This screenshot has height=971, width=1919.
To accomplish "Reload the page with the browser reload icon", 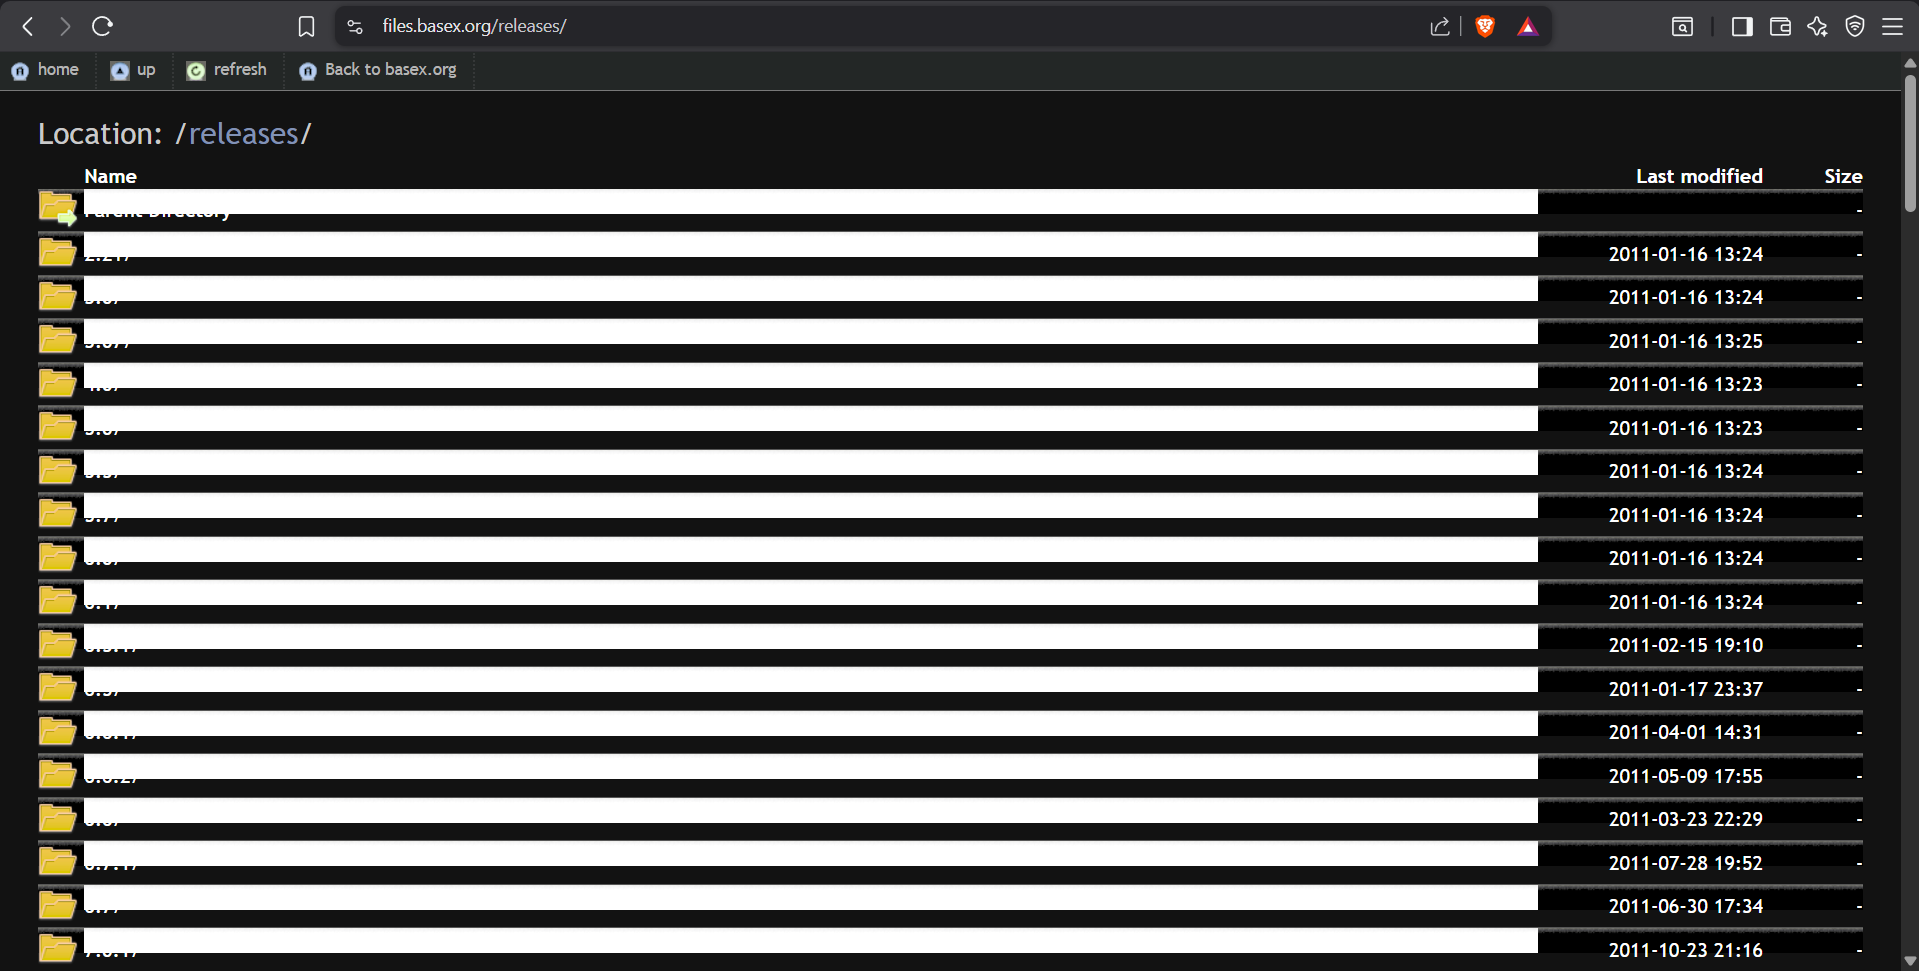I will [x=102, y=27].
